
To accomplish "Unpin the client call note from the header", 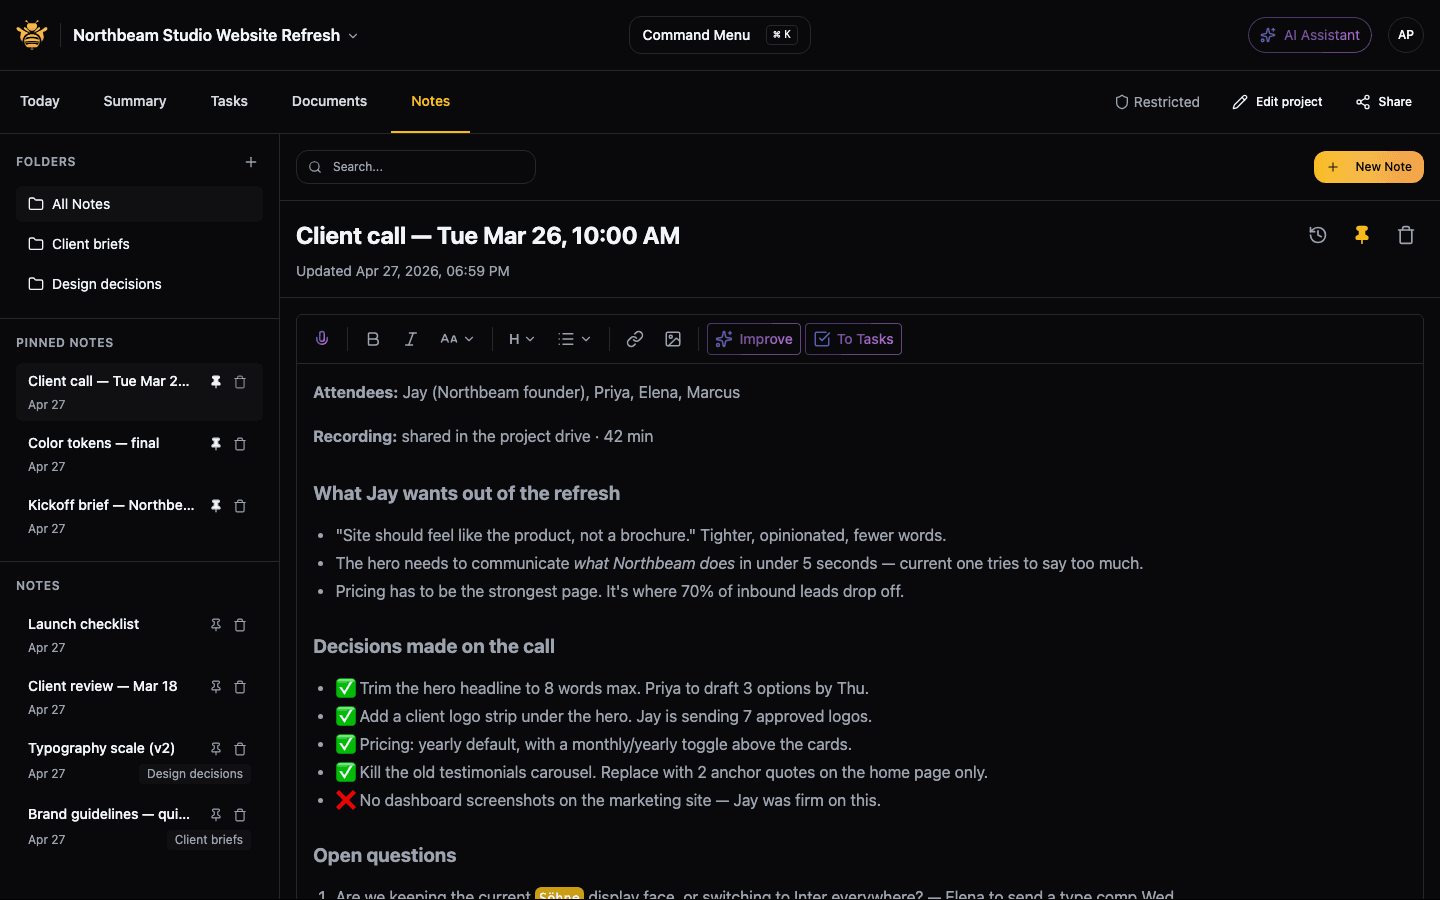I will click(1361, 235).
